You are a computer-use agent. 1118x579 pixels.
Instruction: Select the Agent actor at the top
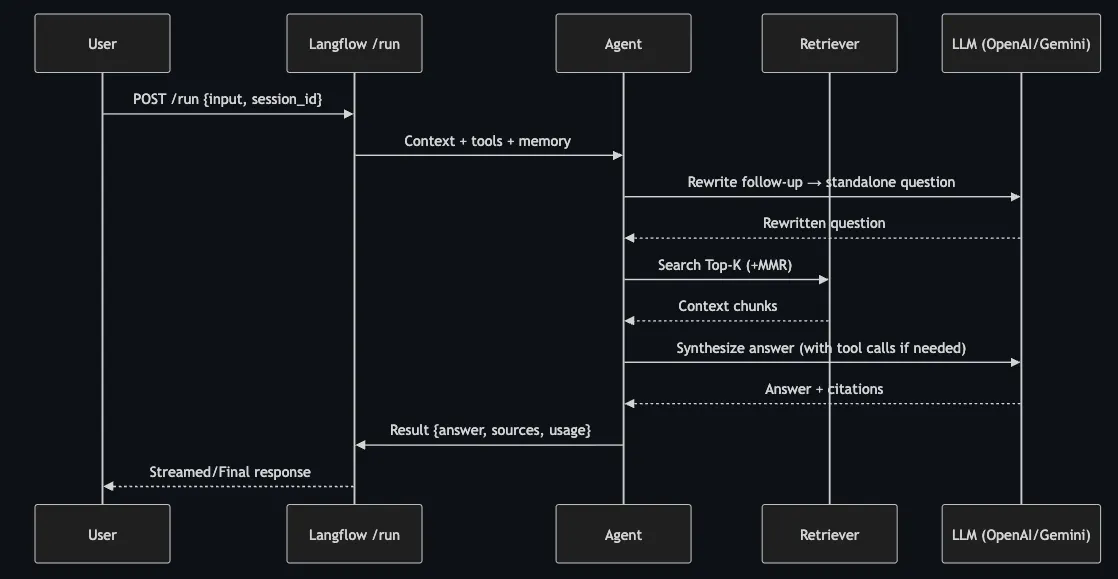[x=622, y=43]
